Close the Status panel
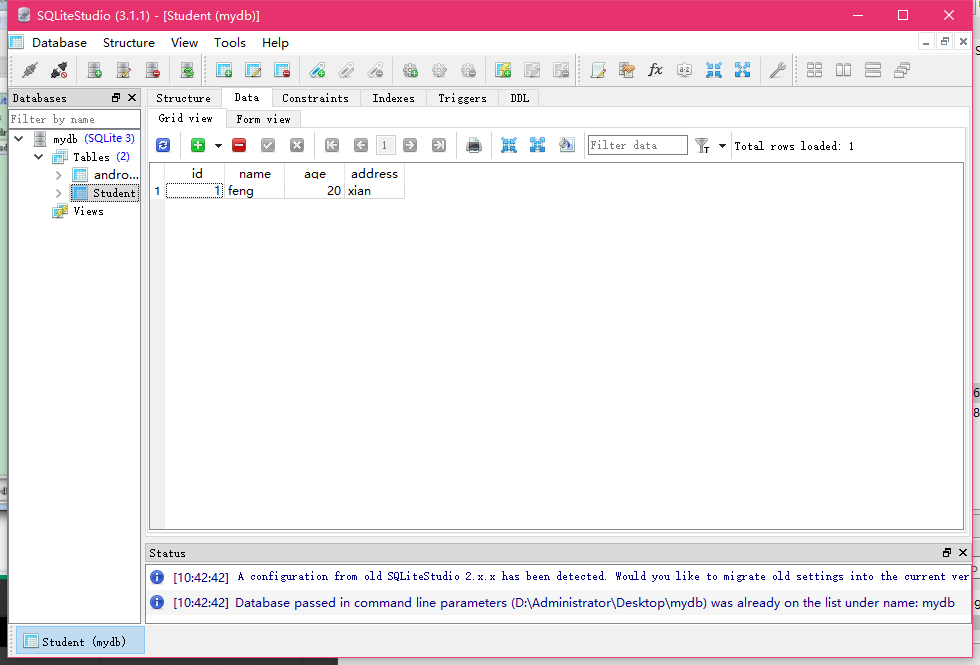Image resolution: width=980 pixels, height=665 pixels. [x=963, y=552]
